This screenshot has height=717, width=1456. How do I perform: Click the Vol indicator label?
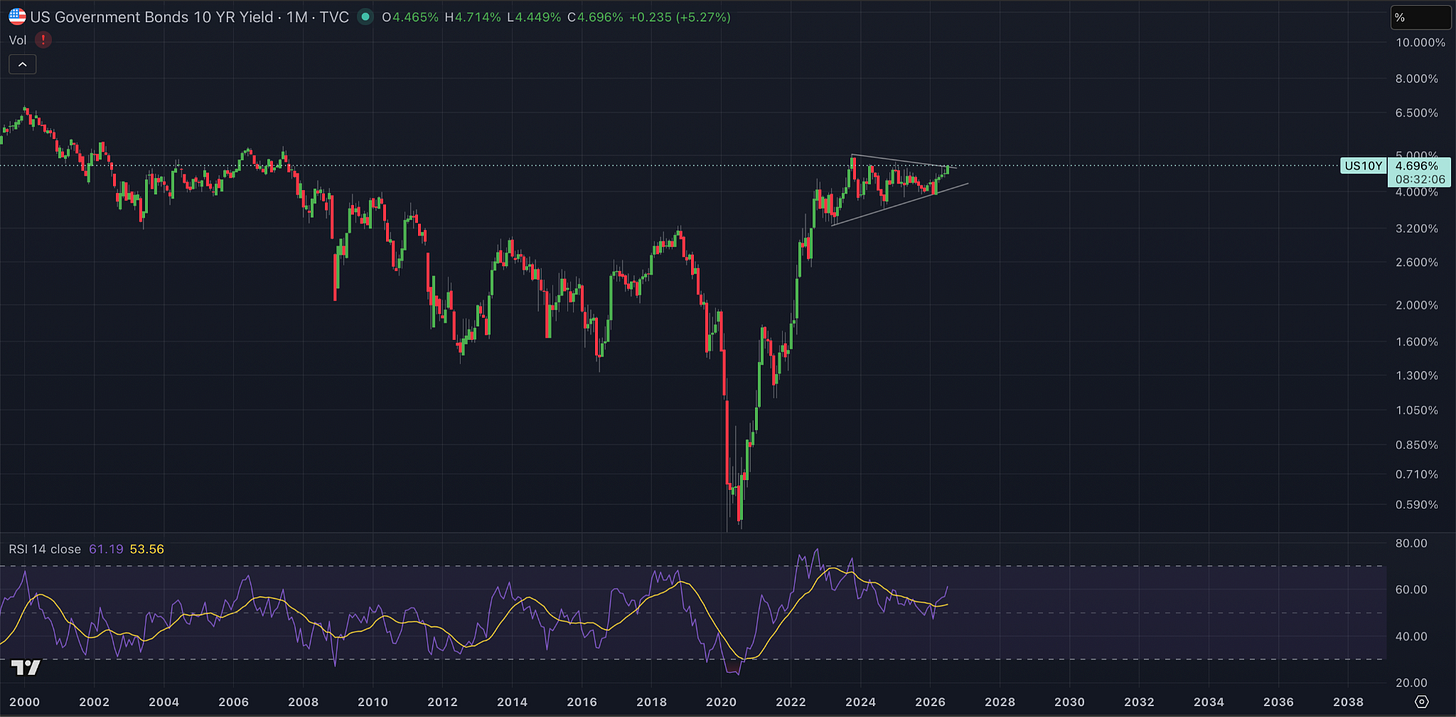tap(18, 40)
